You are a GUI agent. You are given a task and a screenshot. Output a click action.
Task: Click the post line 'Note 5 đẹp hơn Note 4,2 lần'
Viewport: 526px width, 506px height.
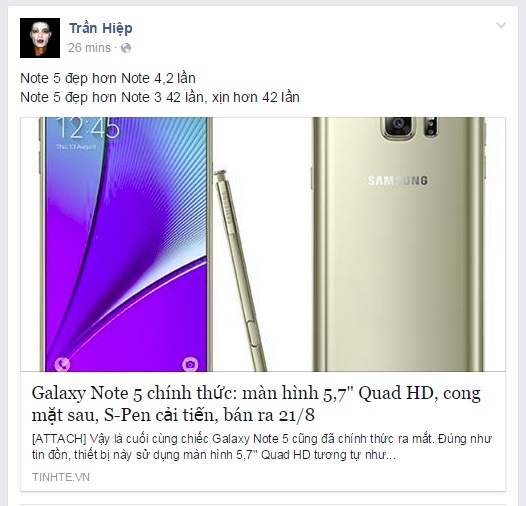108,78
